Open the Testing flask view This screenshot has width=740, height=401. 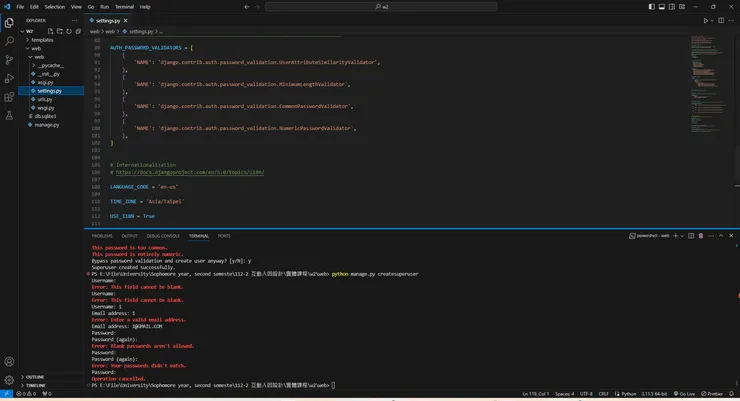[x=10, y=115]
